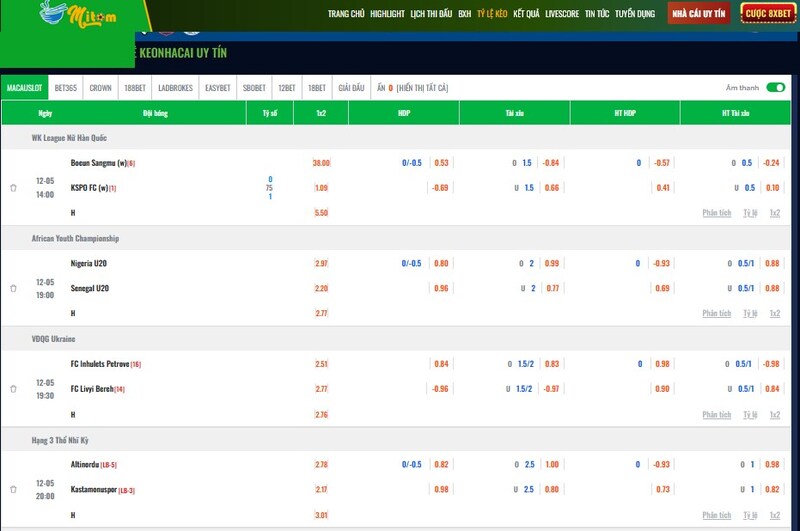Screen dimensions: 800x531
Task: Click the Mitom logo
Action: (78, 14)
